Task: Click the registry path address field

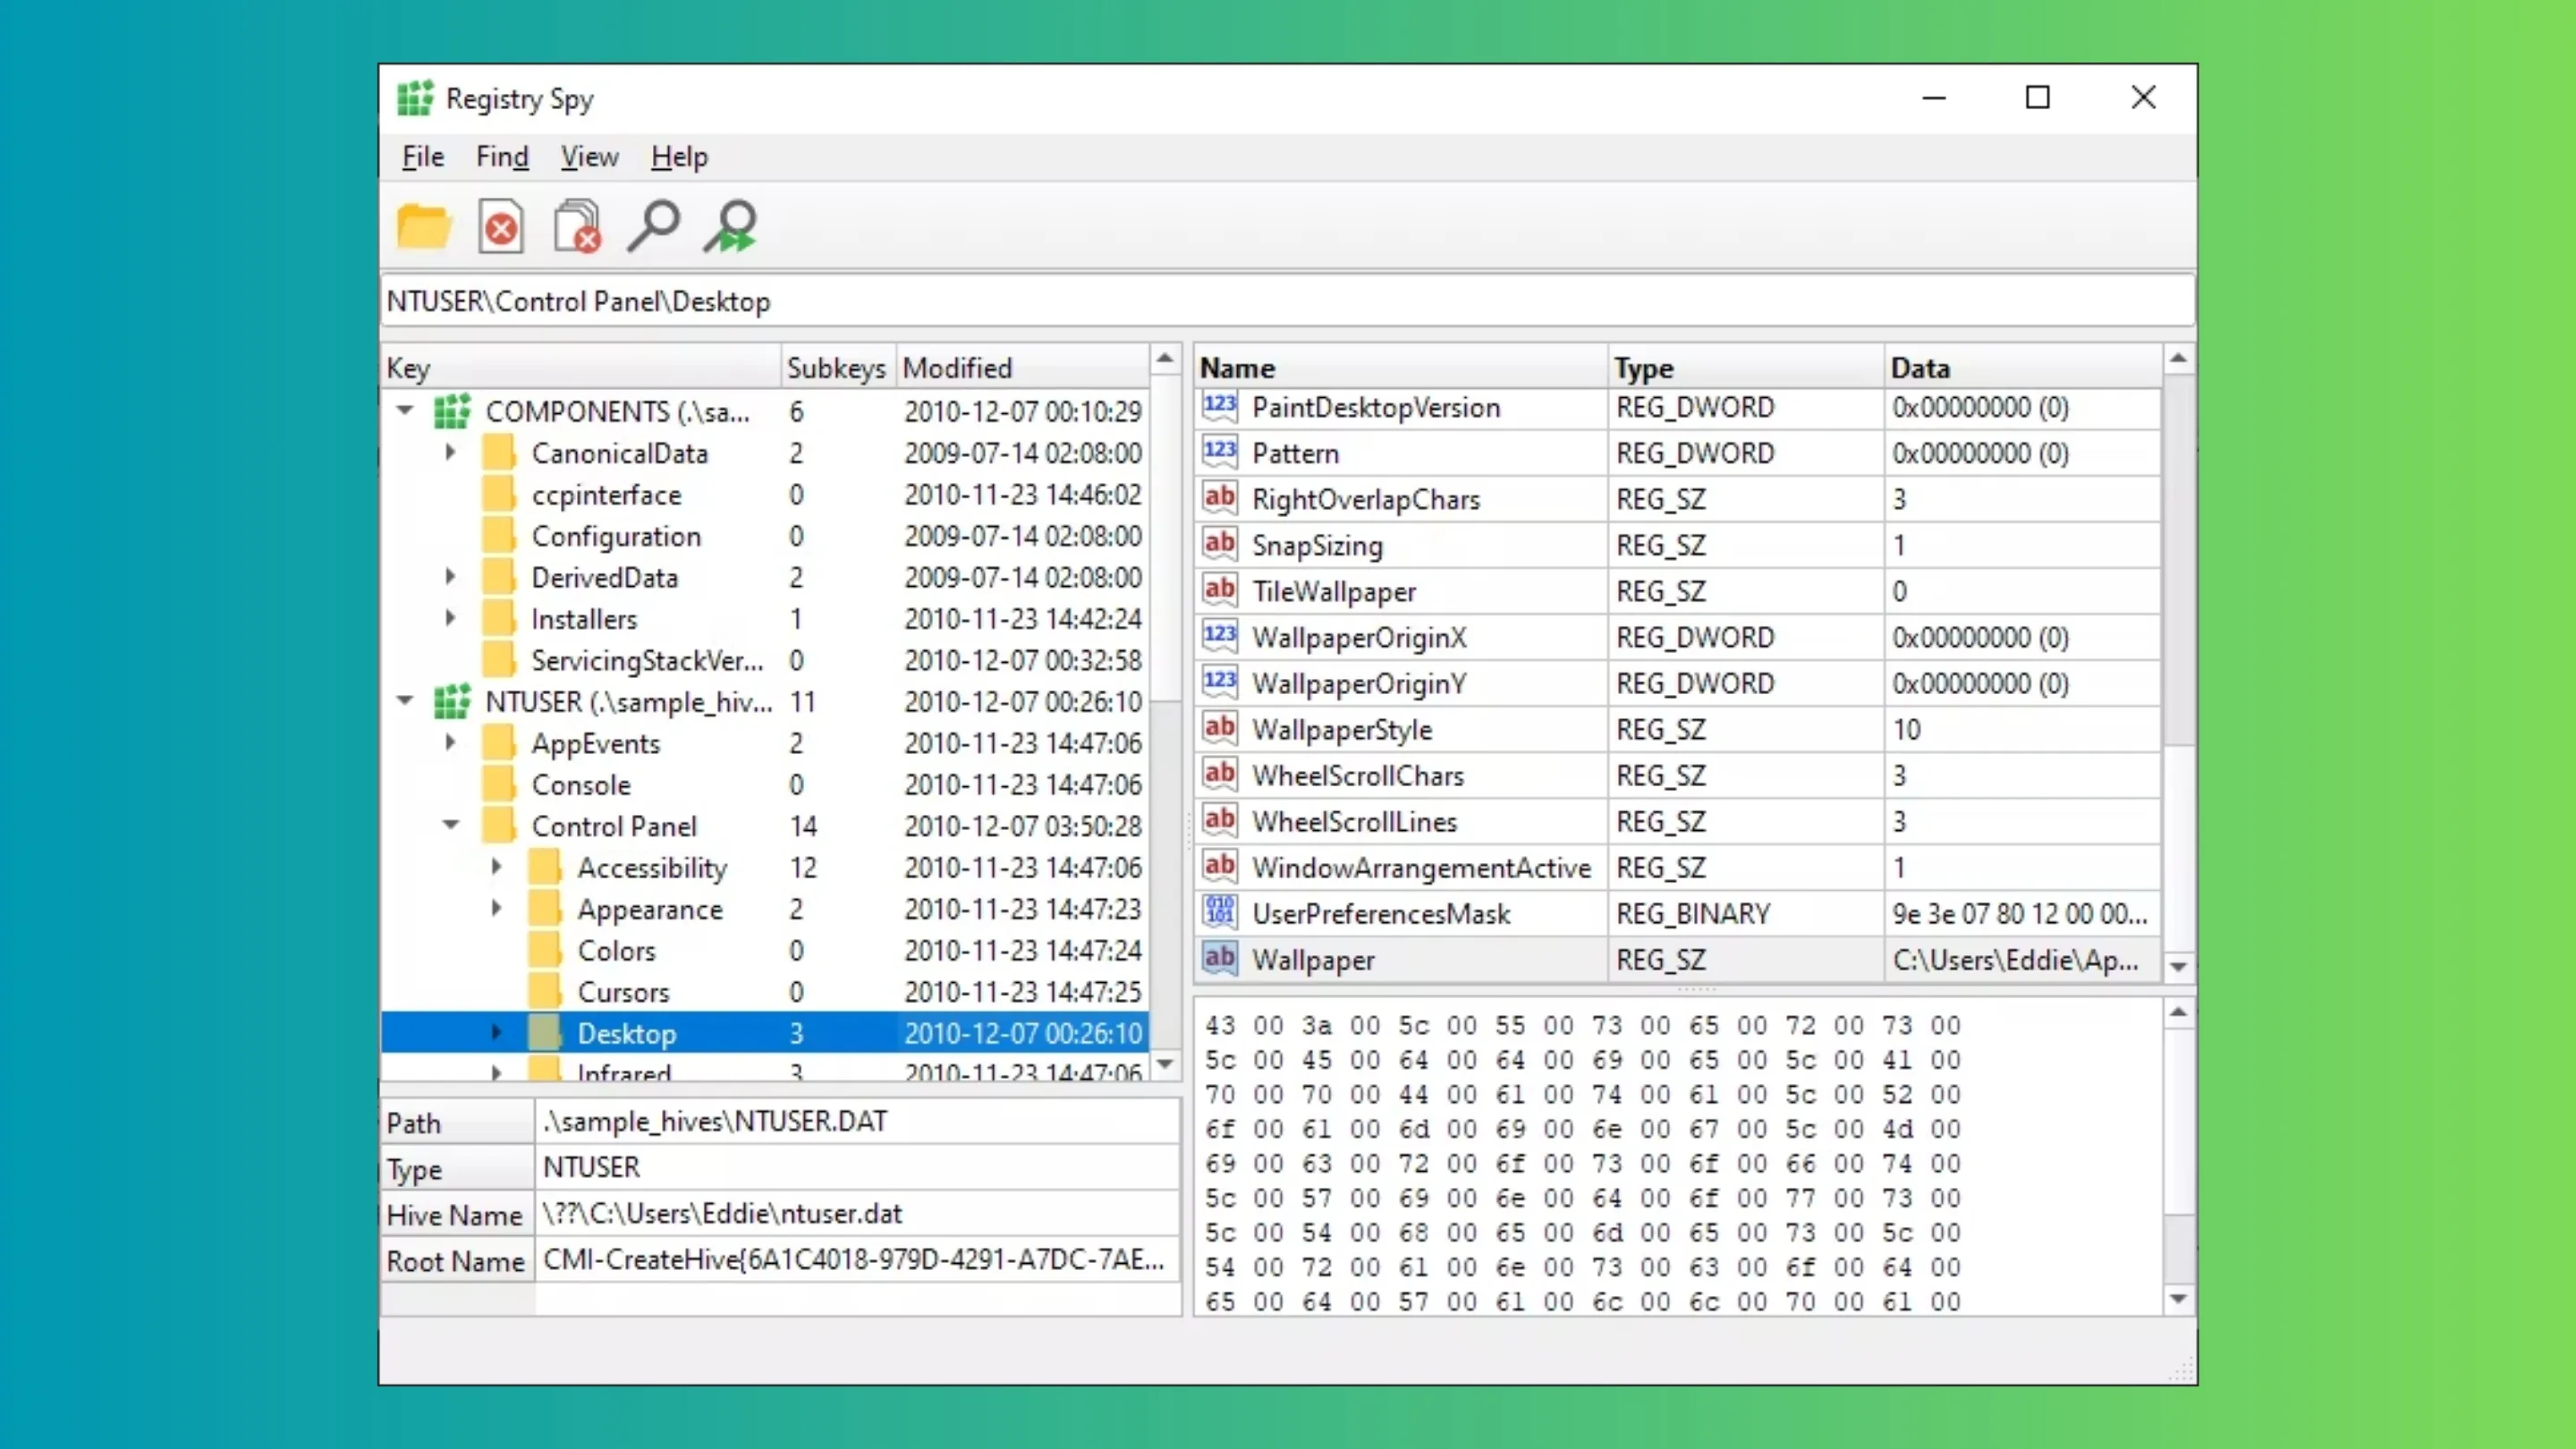Action: click(x=1287, y=301)
